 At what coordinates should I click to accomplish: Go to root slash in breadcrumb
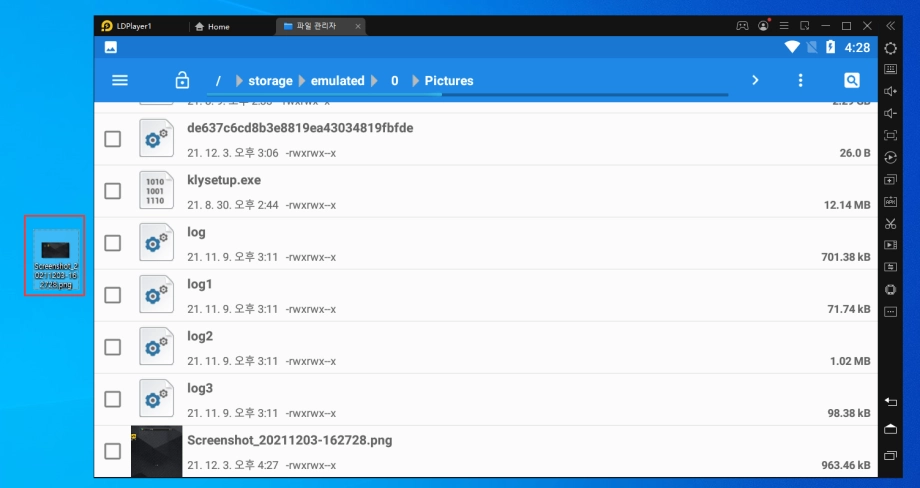[x=218, y=81]
